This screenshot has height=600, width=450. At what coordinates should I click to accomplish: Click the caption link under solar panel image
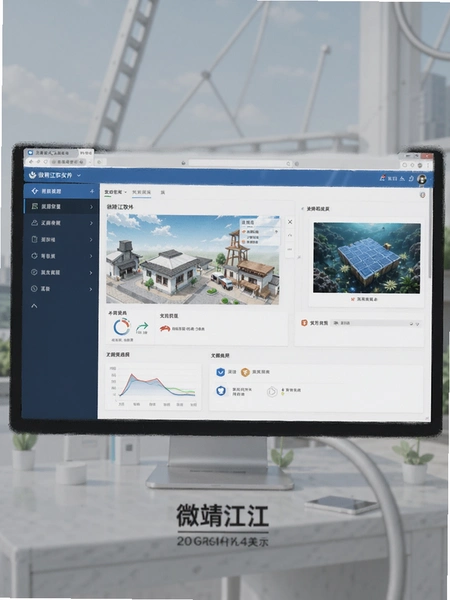364,299
